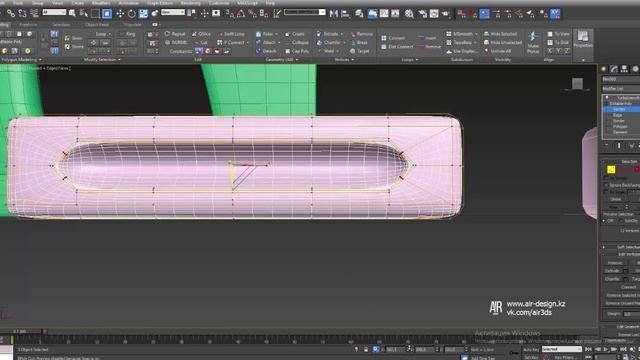Click the Play Animation button
This screenshot has height=360, width=640.
[x=606, y=349]
